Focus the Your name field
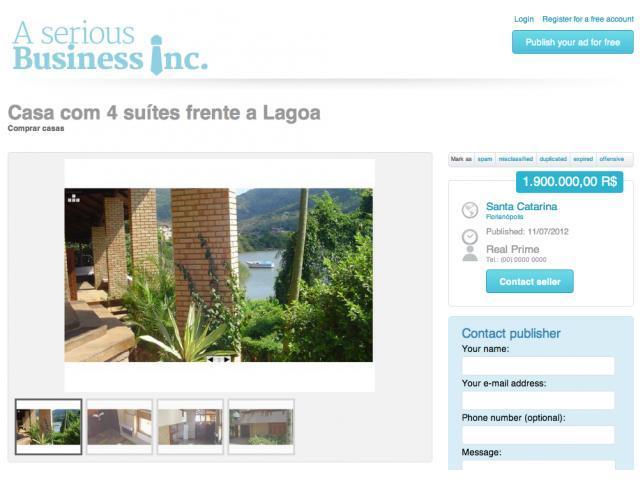 coord(538,366)
